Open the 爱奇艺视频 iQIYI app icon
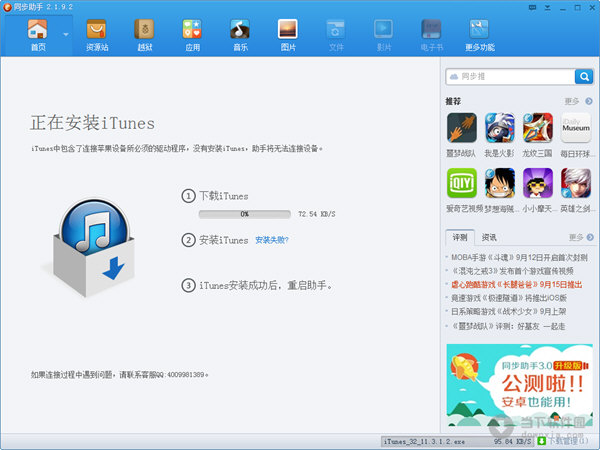This screenshot has height=450, width=600. 461,183
